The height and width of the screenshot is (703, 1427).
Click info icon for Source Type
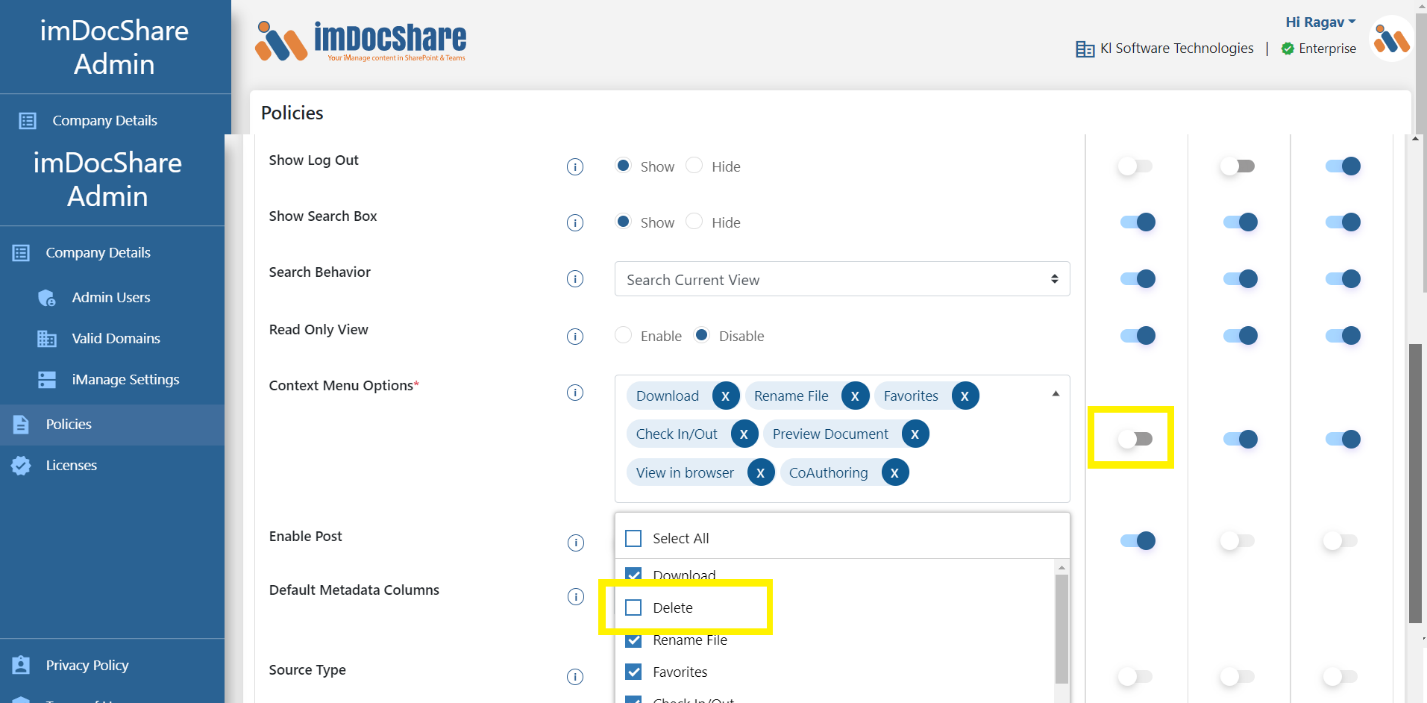pos(575,677)
